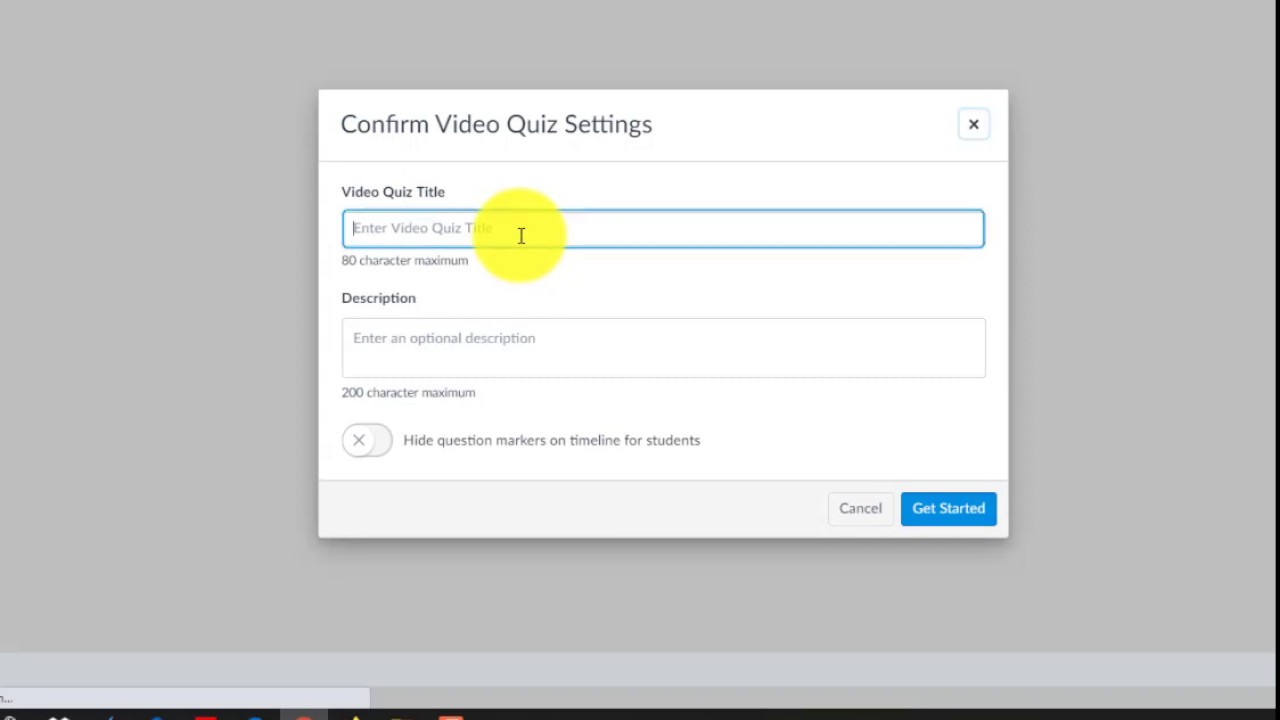The width and height of the screenshot is (1280, 720).
Task: Click the X knob of the toggle switch
Action: tap(359, 440)
